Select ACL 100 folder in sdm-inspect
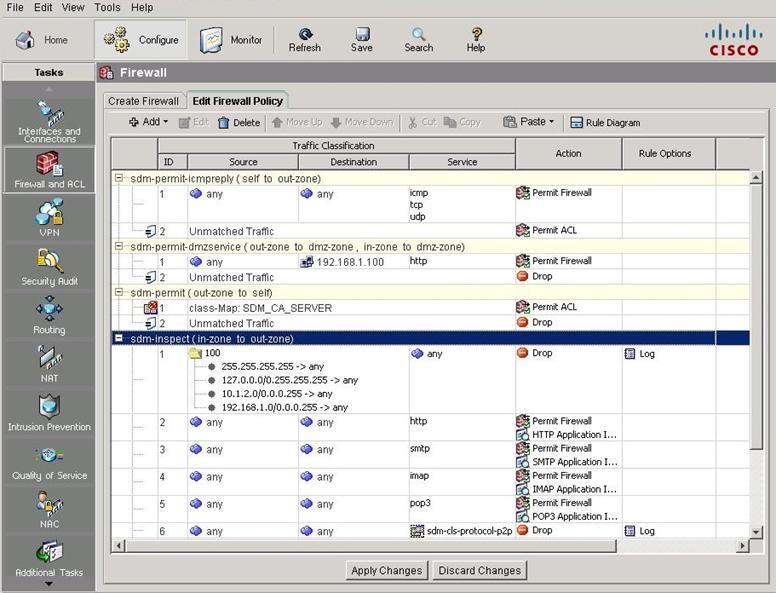The width and height of the screenshot is (776, 593). 205,353
